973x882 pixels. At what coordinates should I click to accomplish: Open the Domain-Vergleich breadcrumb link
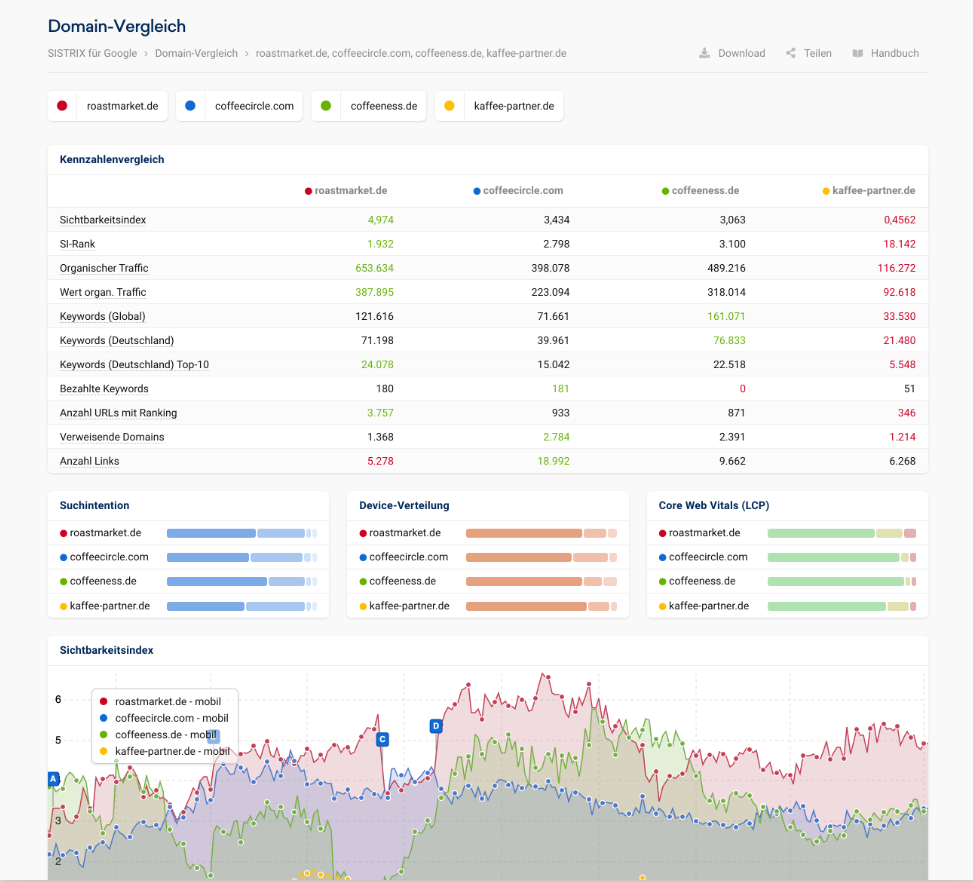196,53
